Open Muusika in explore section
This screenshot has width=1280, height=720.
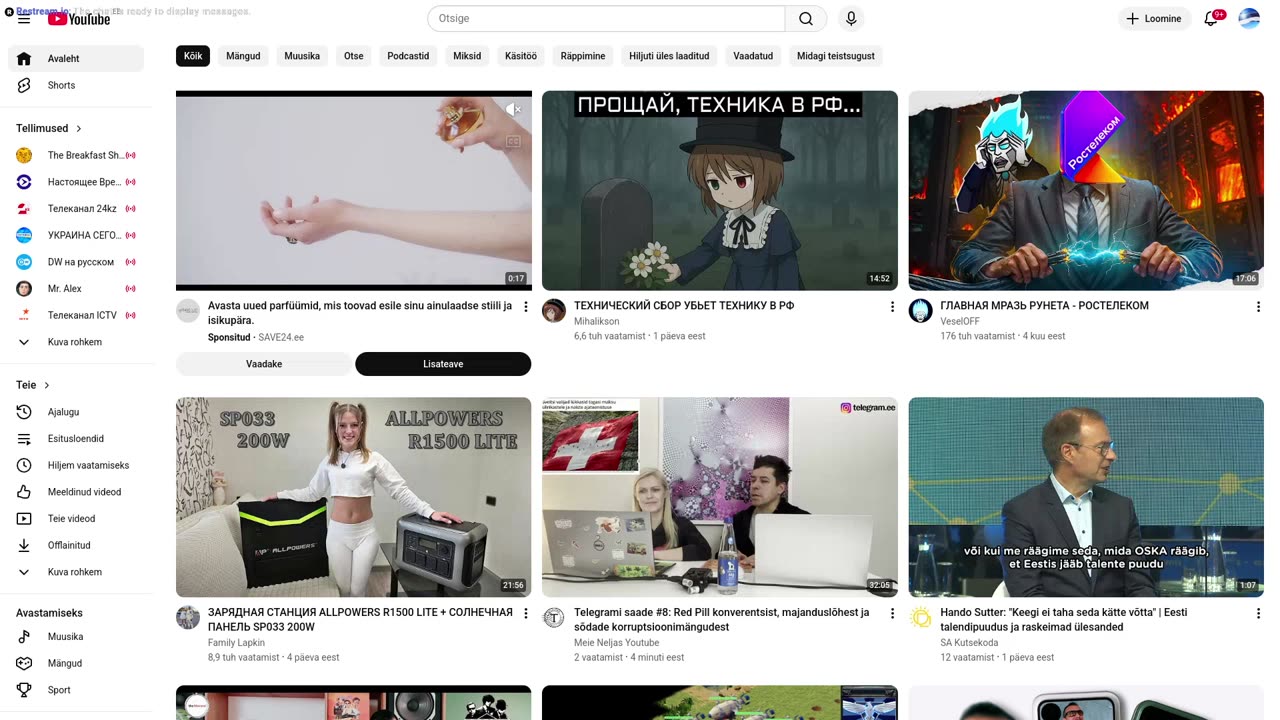coord(76,637)
